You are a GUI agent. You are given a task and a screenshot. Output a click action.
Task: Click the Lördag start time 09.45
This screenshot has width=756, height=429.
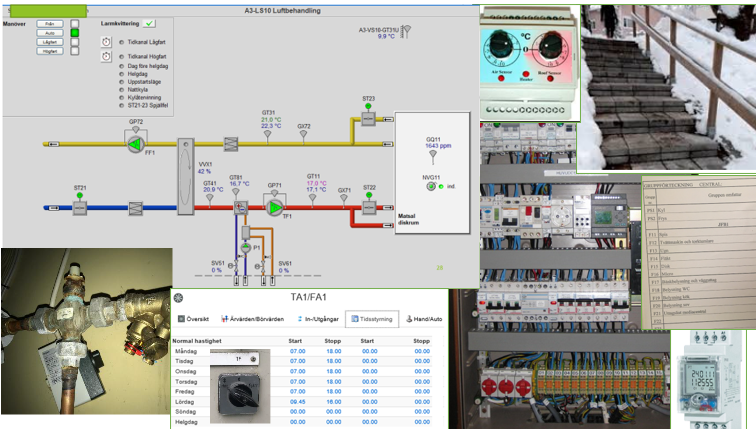(x=297, y=402)
